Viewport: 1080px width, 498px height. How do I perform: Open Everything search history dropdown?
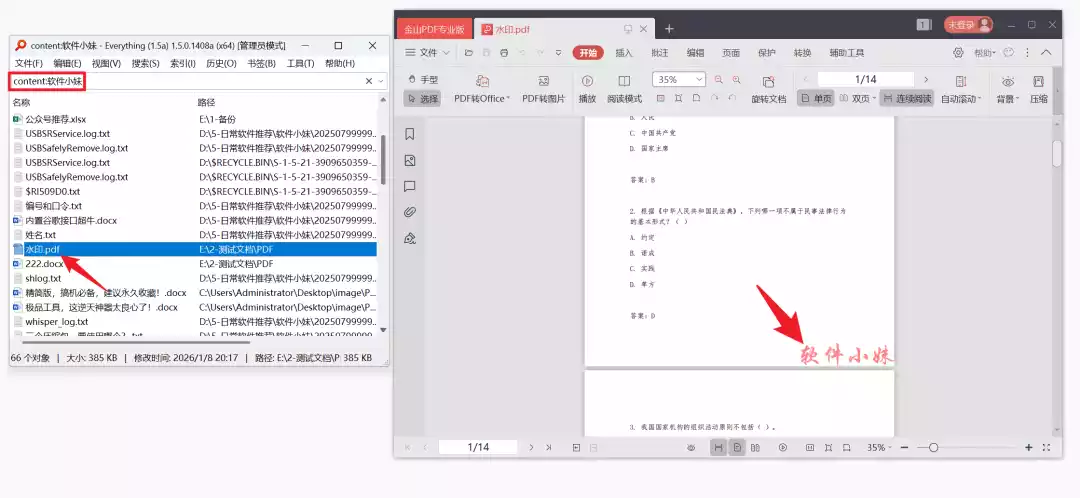coord(380,81)
